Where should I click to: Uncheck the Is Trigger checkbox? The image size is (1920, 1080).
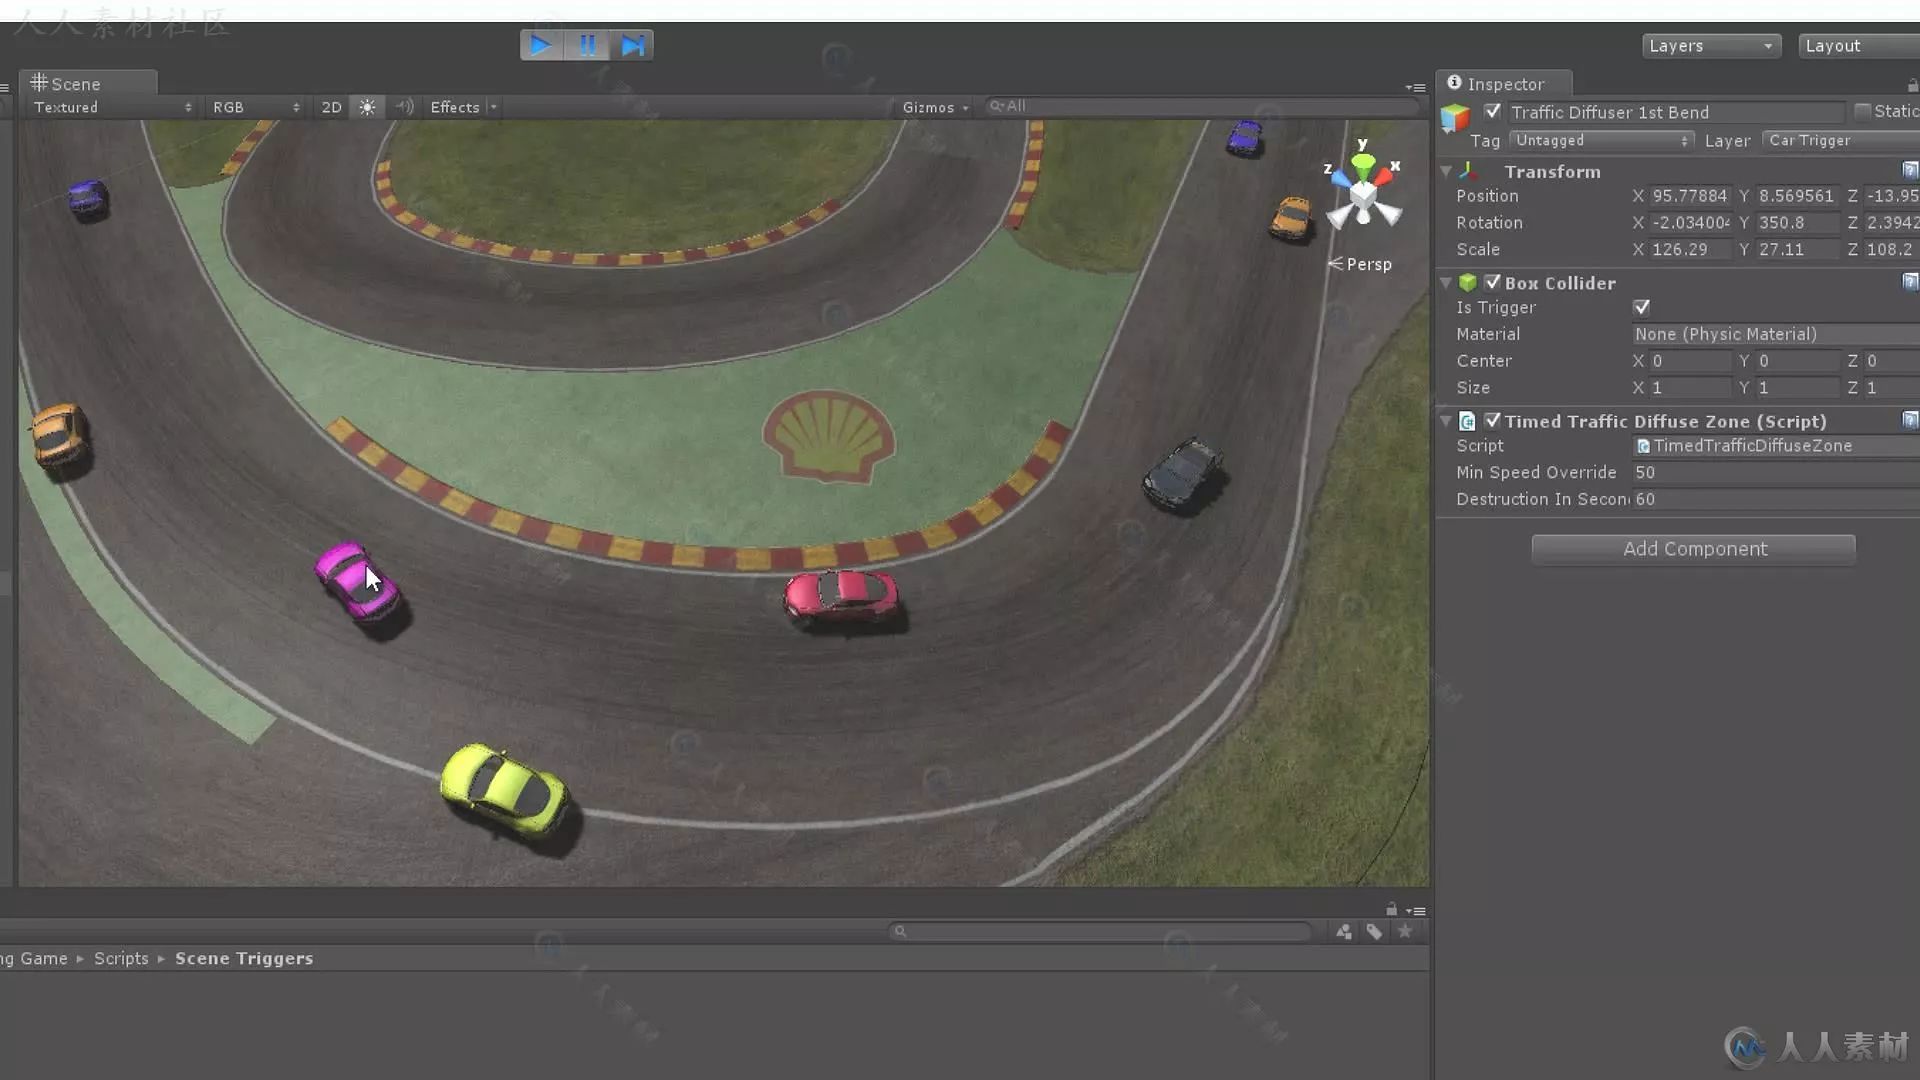click(1641, 307)
